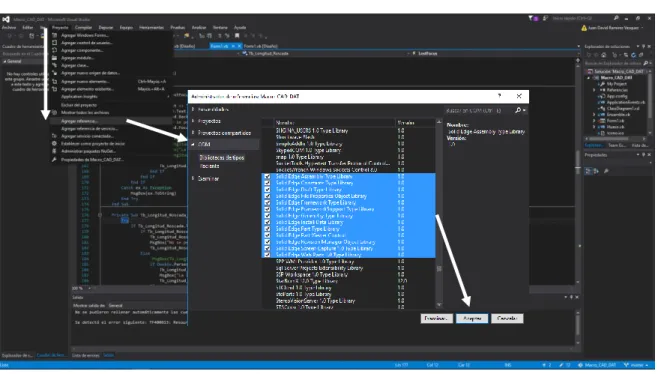Viewport: 658px width, 374px height.
Task: Click the wrench property pages icon in Propiedades
Action: [606, 171]
